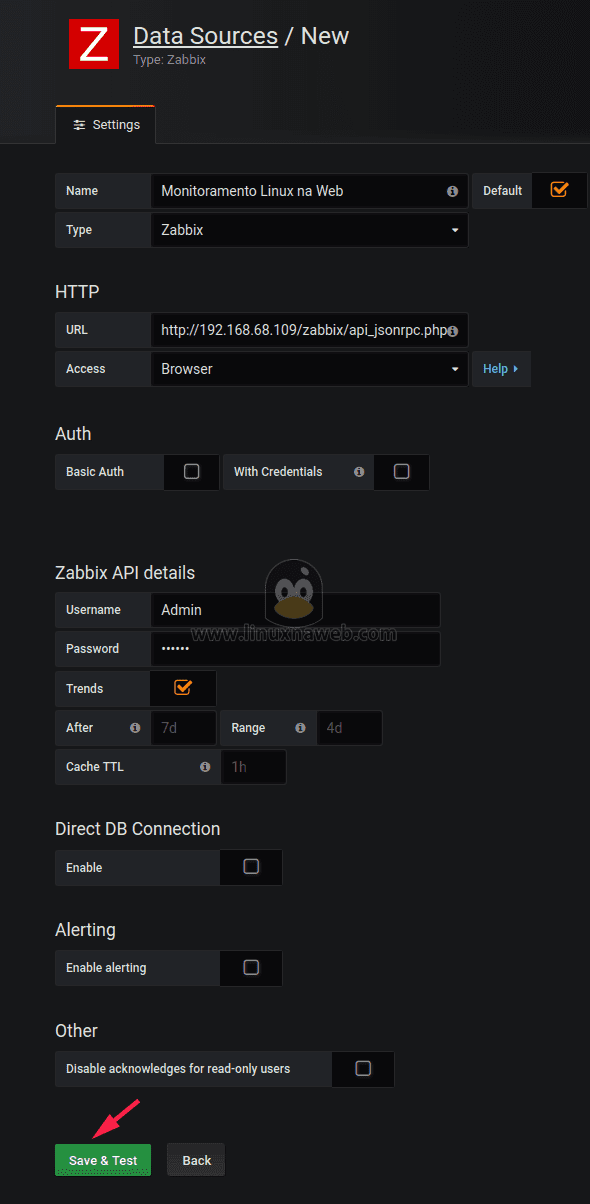Click the info icon next to After
Viewport: 590px width, 1204px height.
[135, 728]
